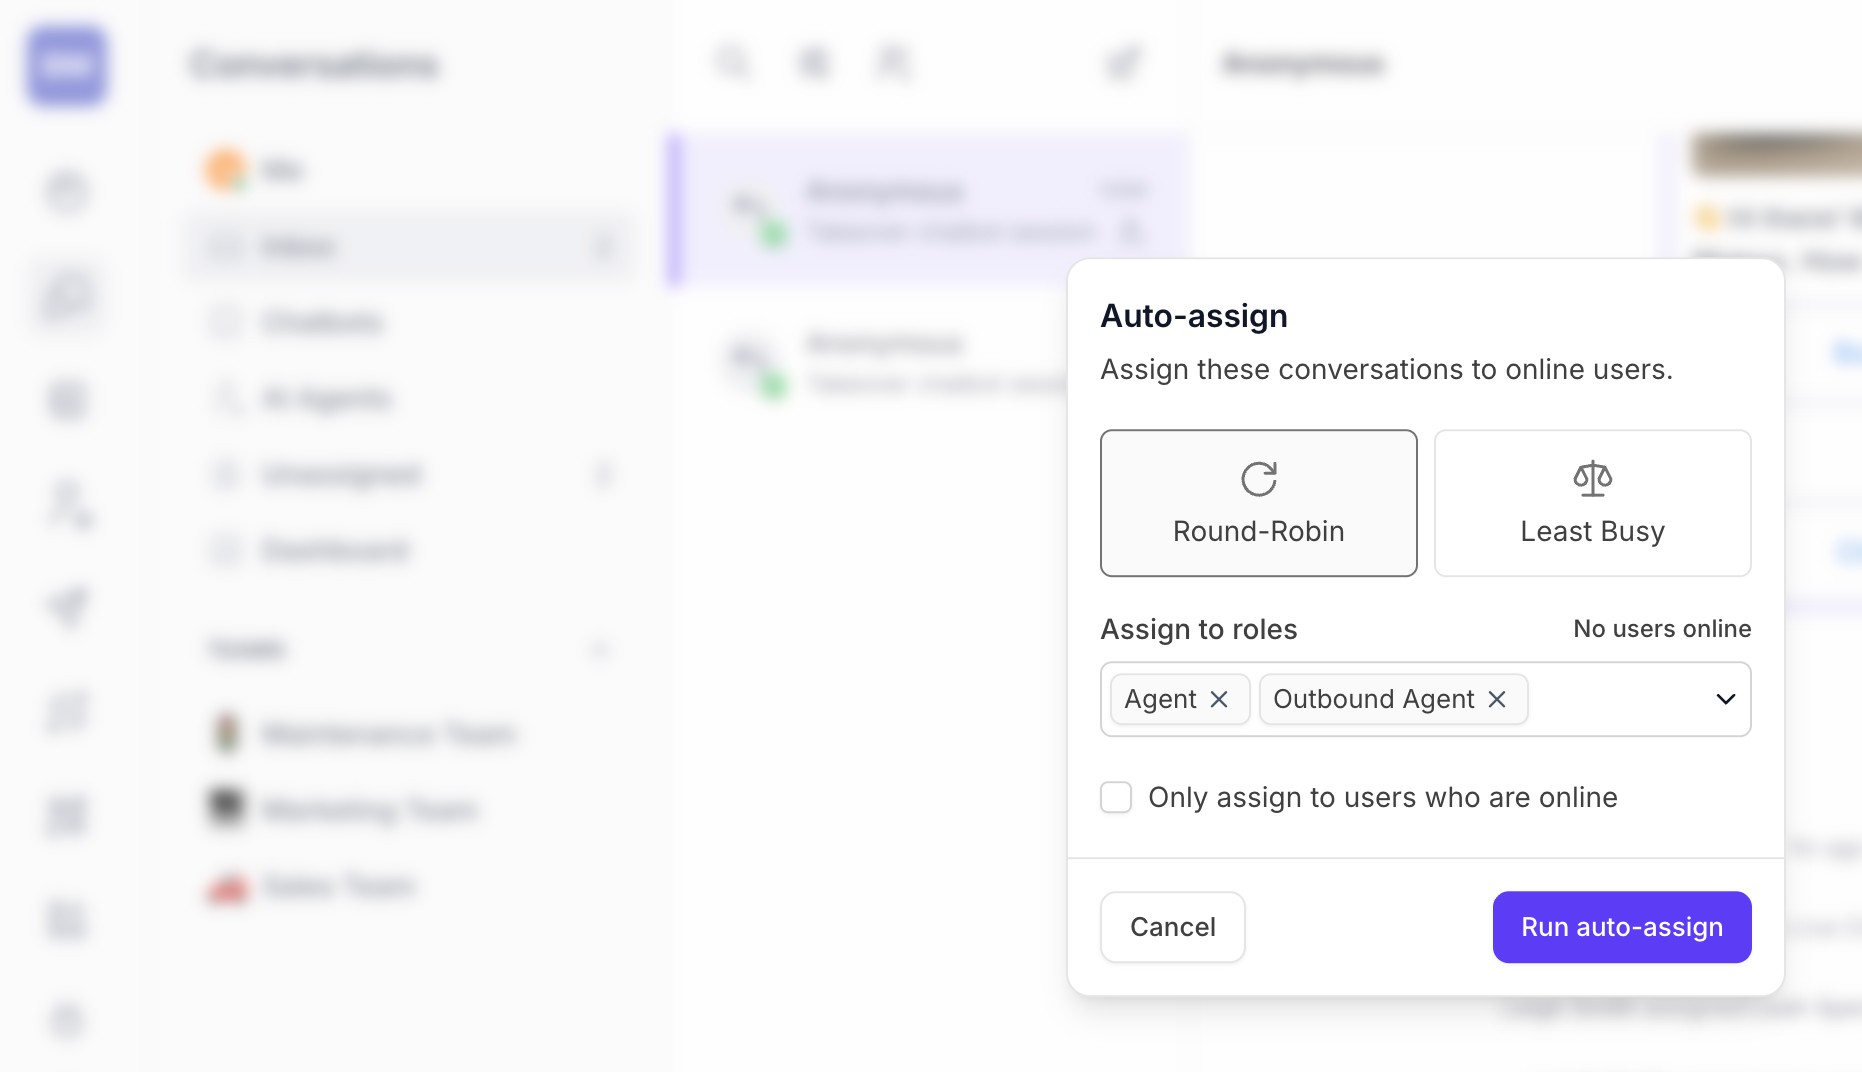The height and width of the screenshot is (1072, 1862).
Task: Remove the Agent role tag
Action: click(x=1219, y=699)
